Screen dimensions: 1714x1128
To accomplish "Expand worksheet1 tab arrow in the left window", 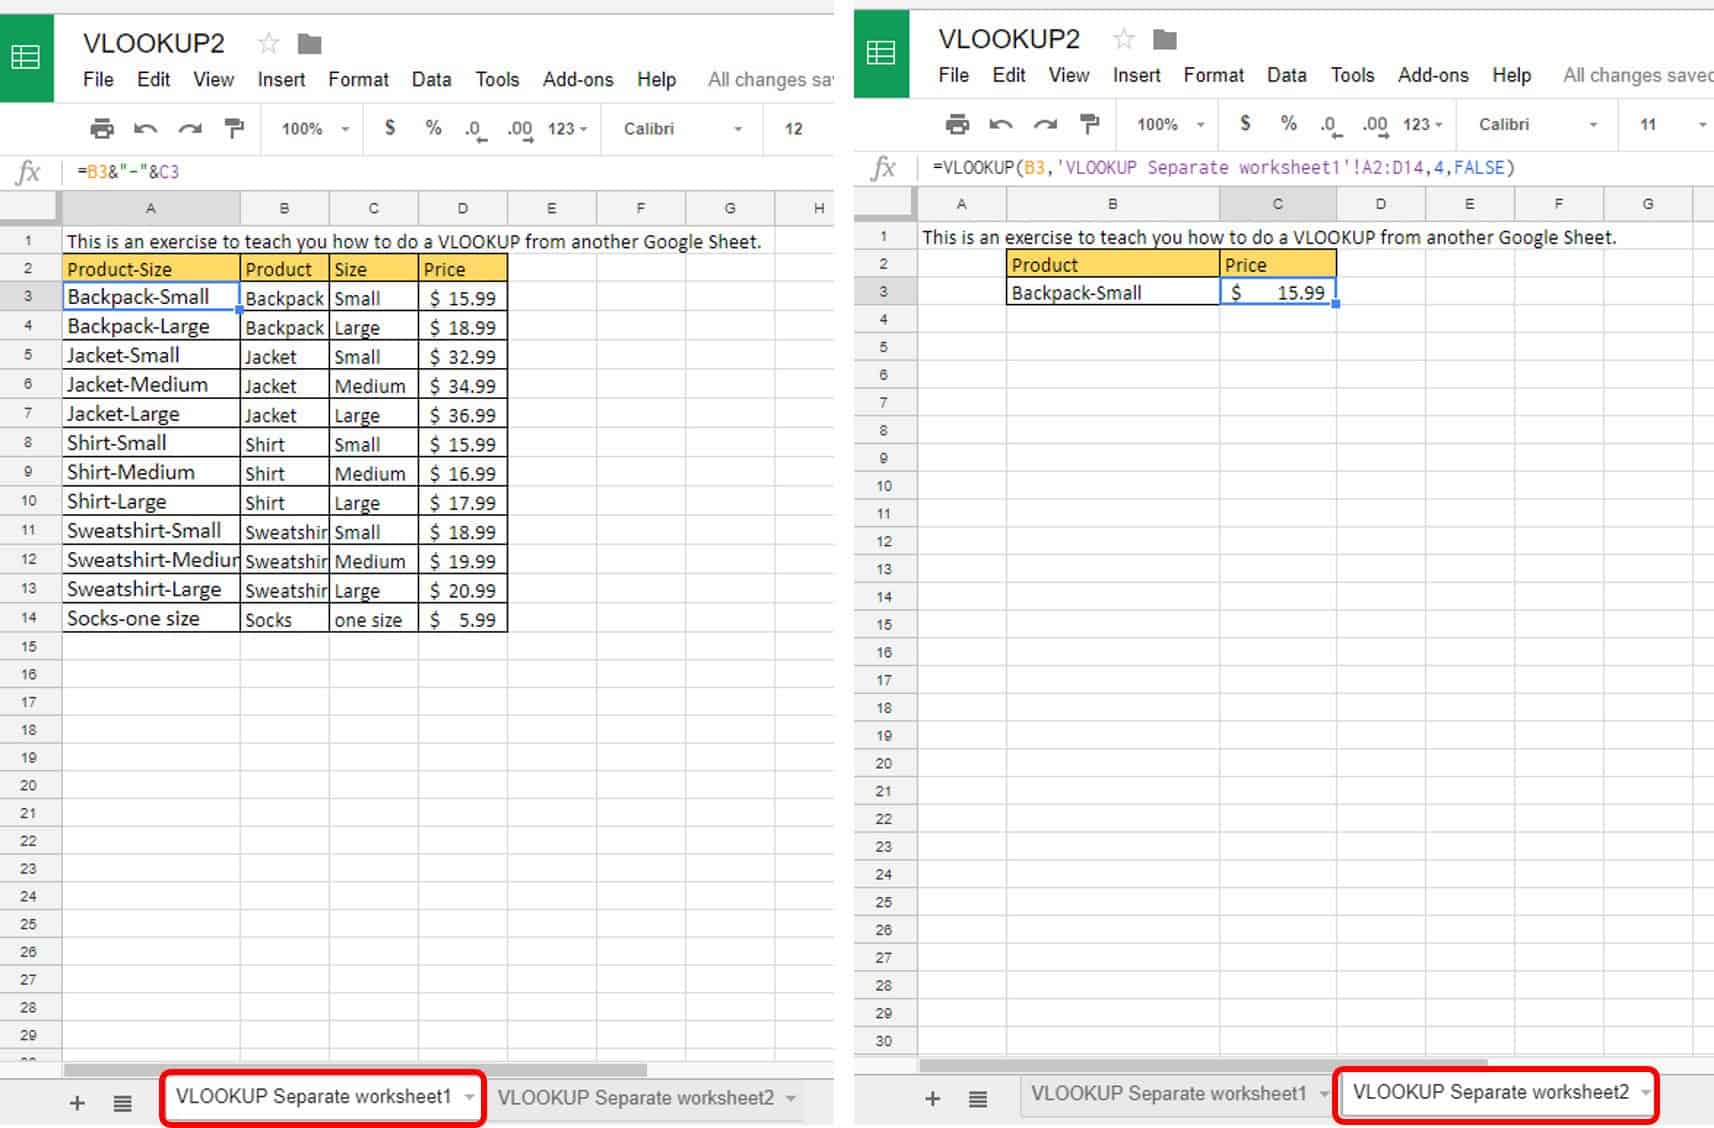I will tap(469, 1098).
